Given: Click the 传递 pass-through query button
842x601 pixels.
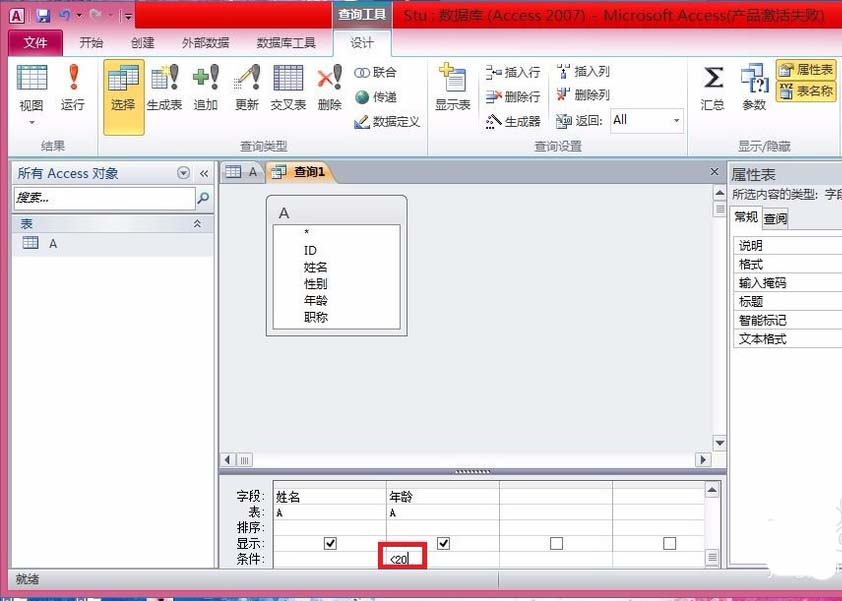Looking at the screenshot, I should [375, 97].
